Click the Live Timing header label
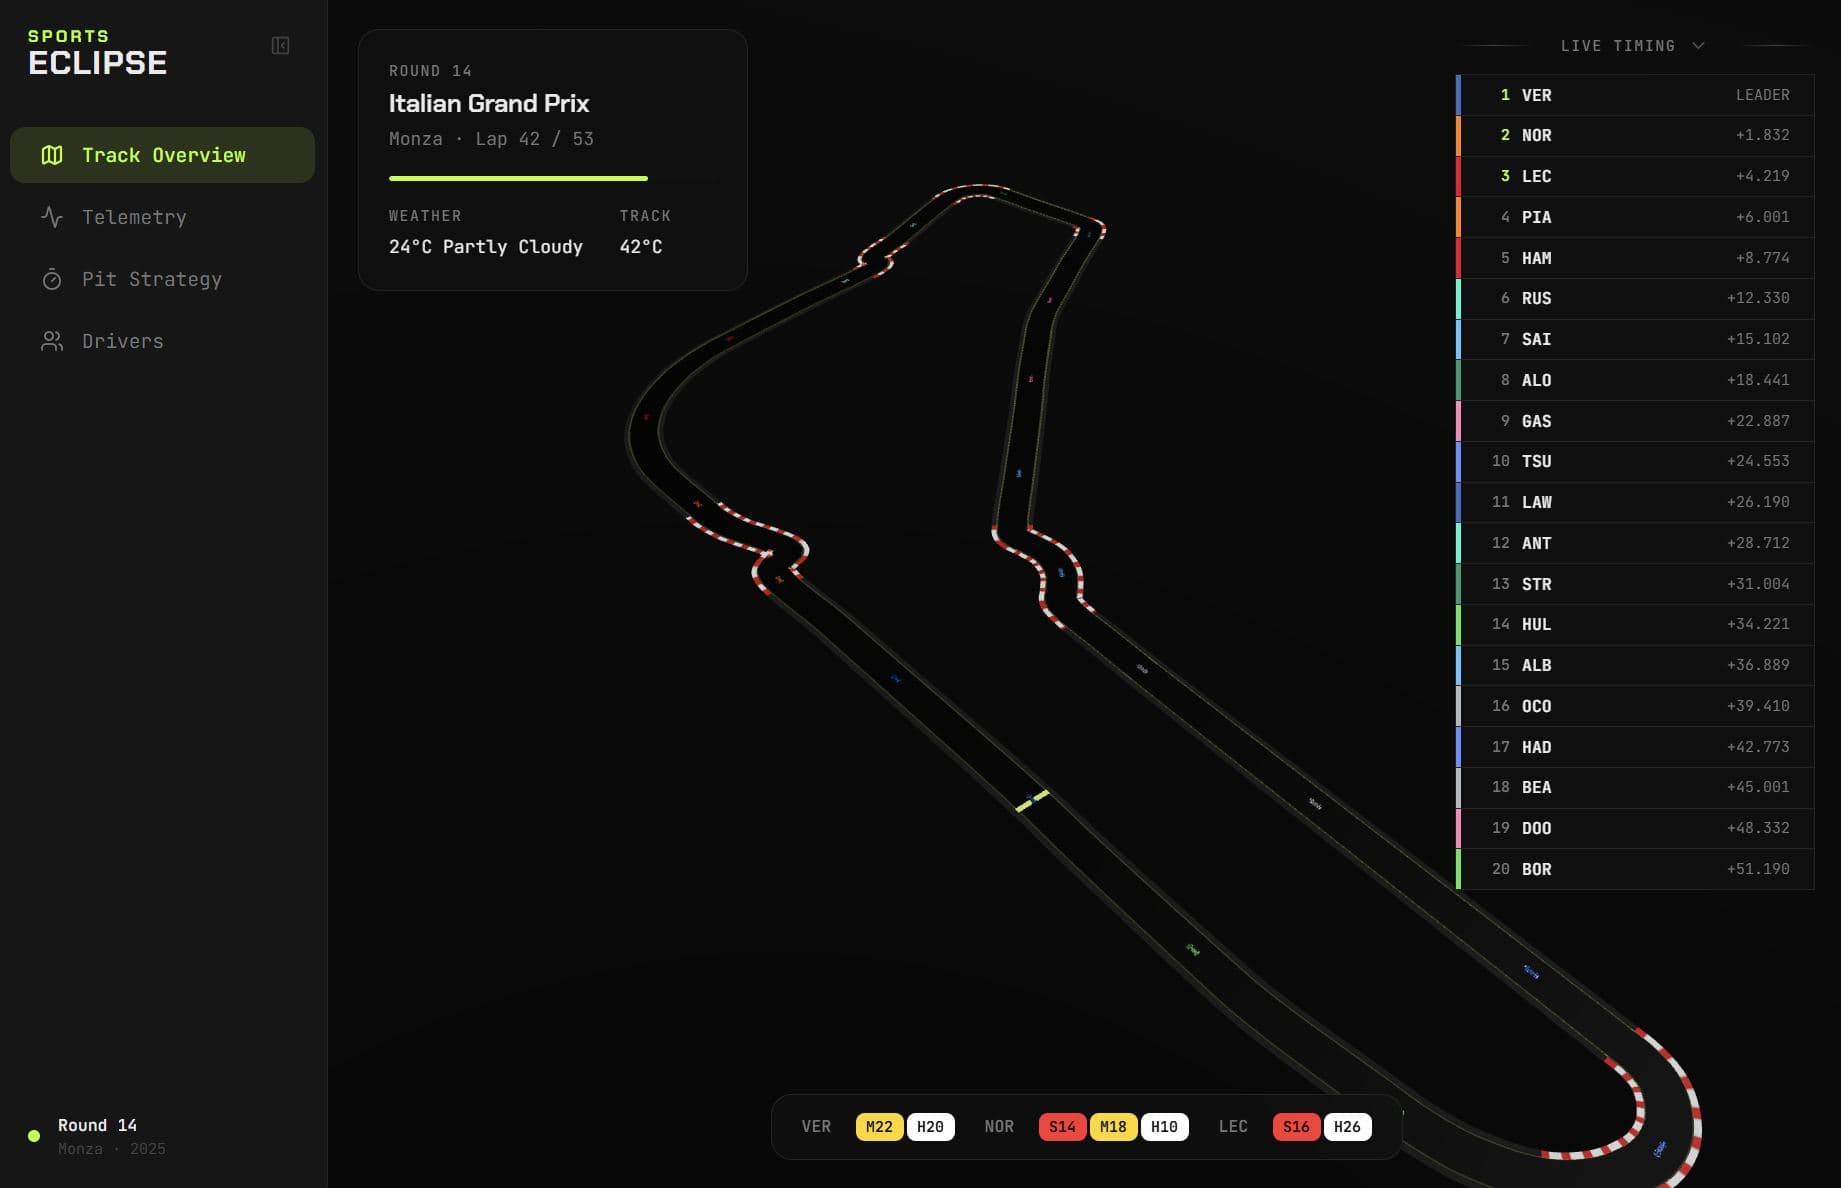 (1617, 46)
